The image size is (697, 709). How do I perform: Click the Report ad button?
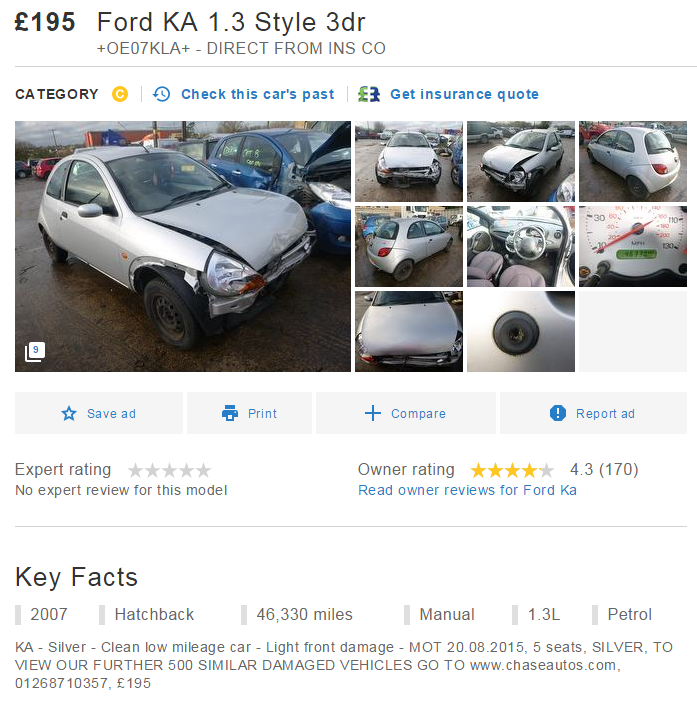[x=593, y=413]
